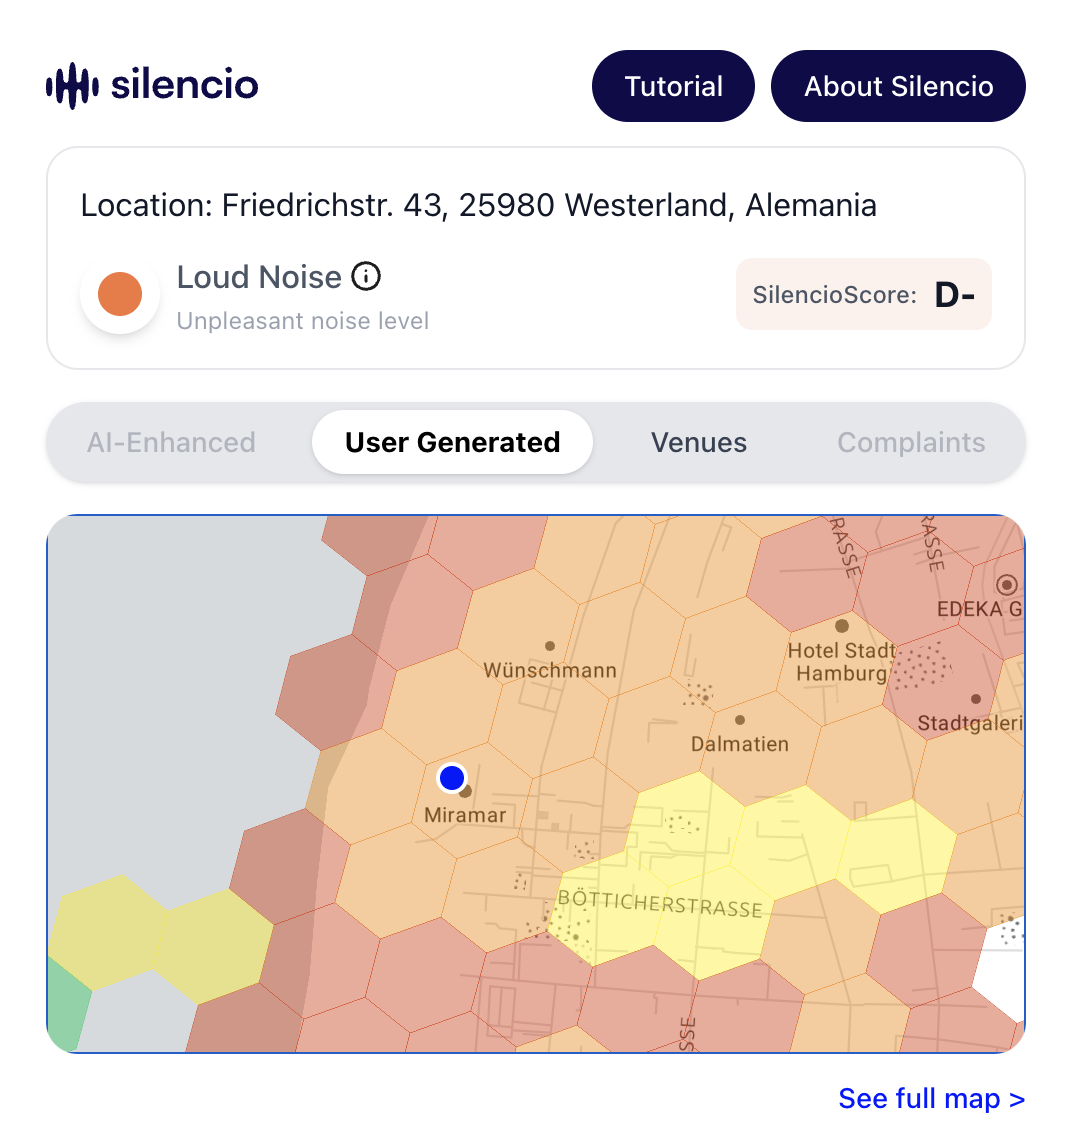Open the Venues tab
This screenshot has height=1146, width=1070.
point(699,442)
